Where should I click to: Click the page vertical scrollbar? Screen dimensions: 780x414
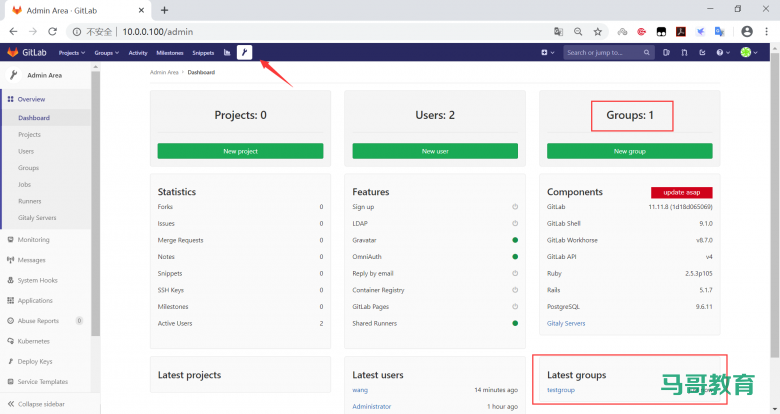click(775, 205)
